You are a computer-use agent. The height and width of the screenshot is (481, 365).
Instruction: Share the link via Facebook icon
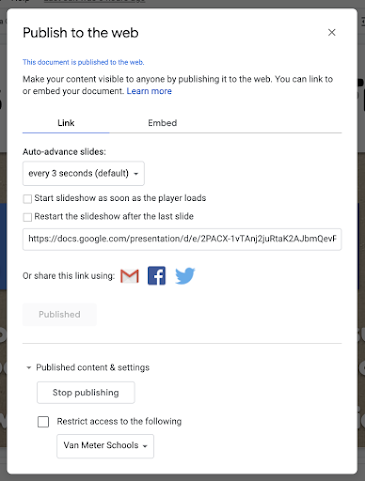[157, 276]
